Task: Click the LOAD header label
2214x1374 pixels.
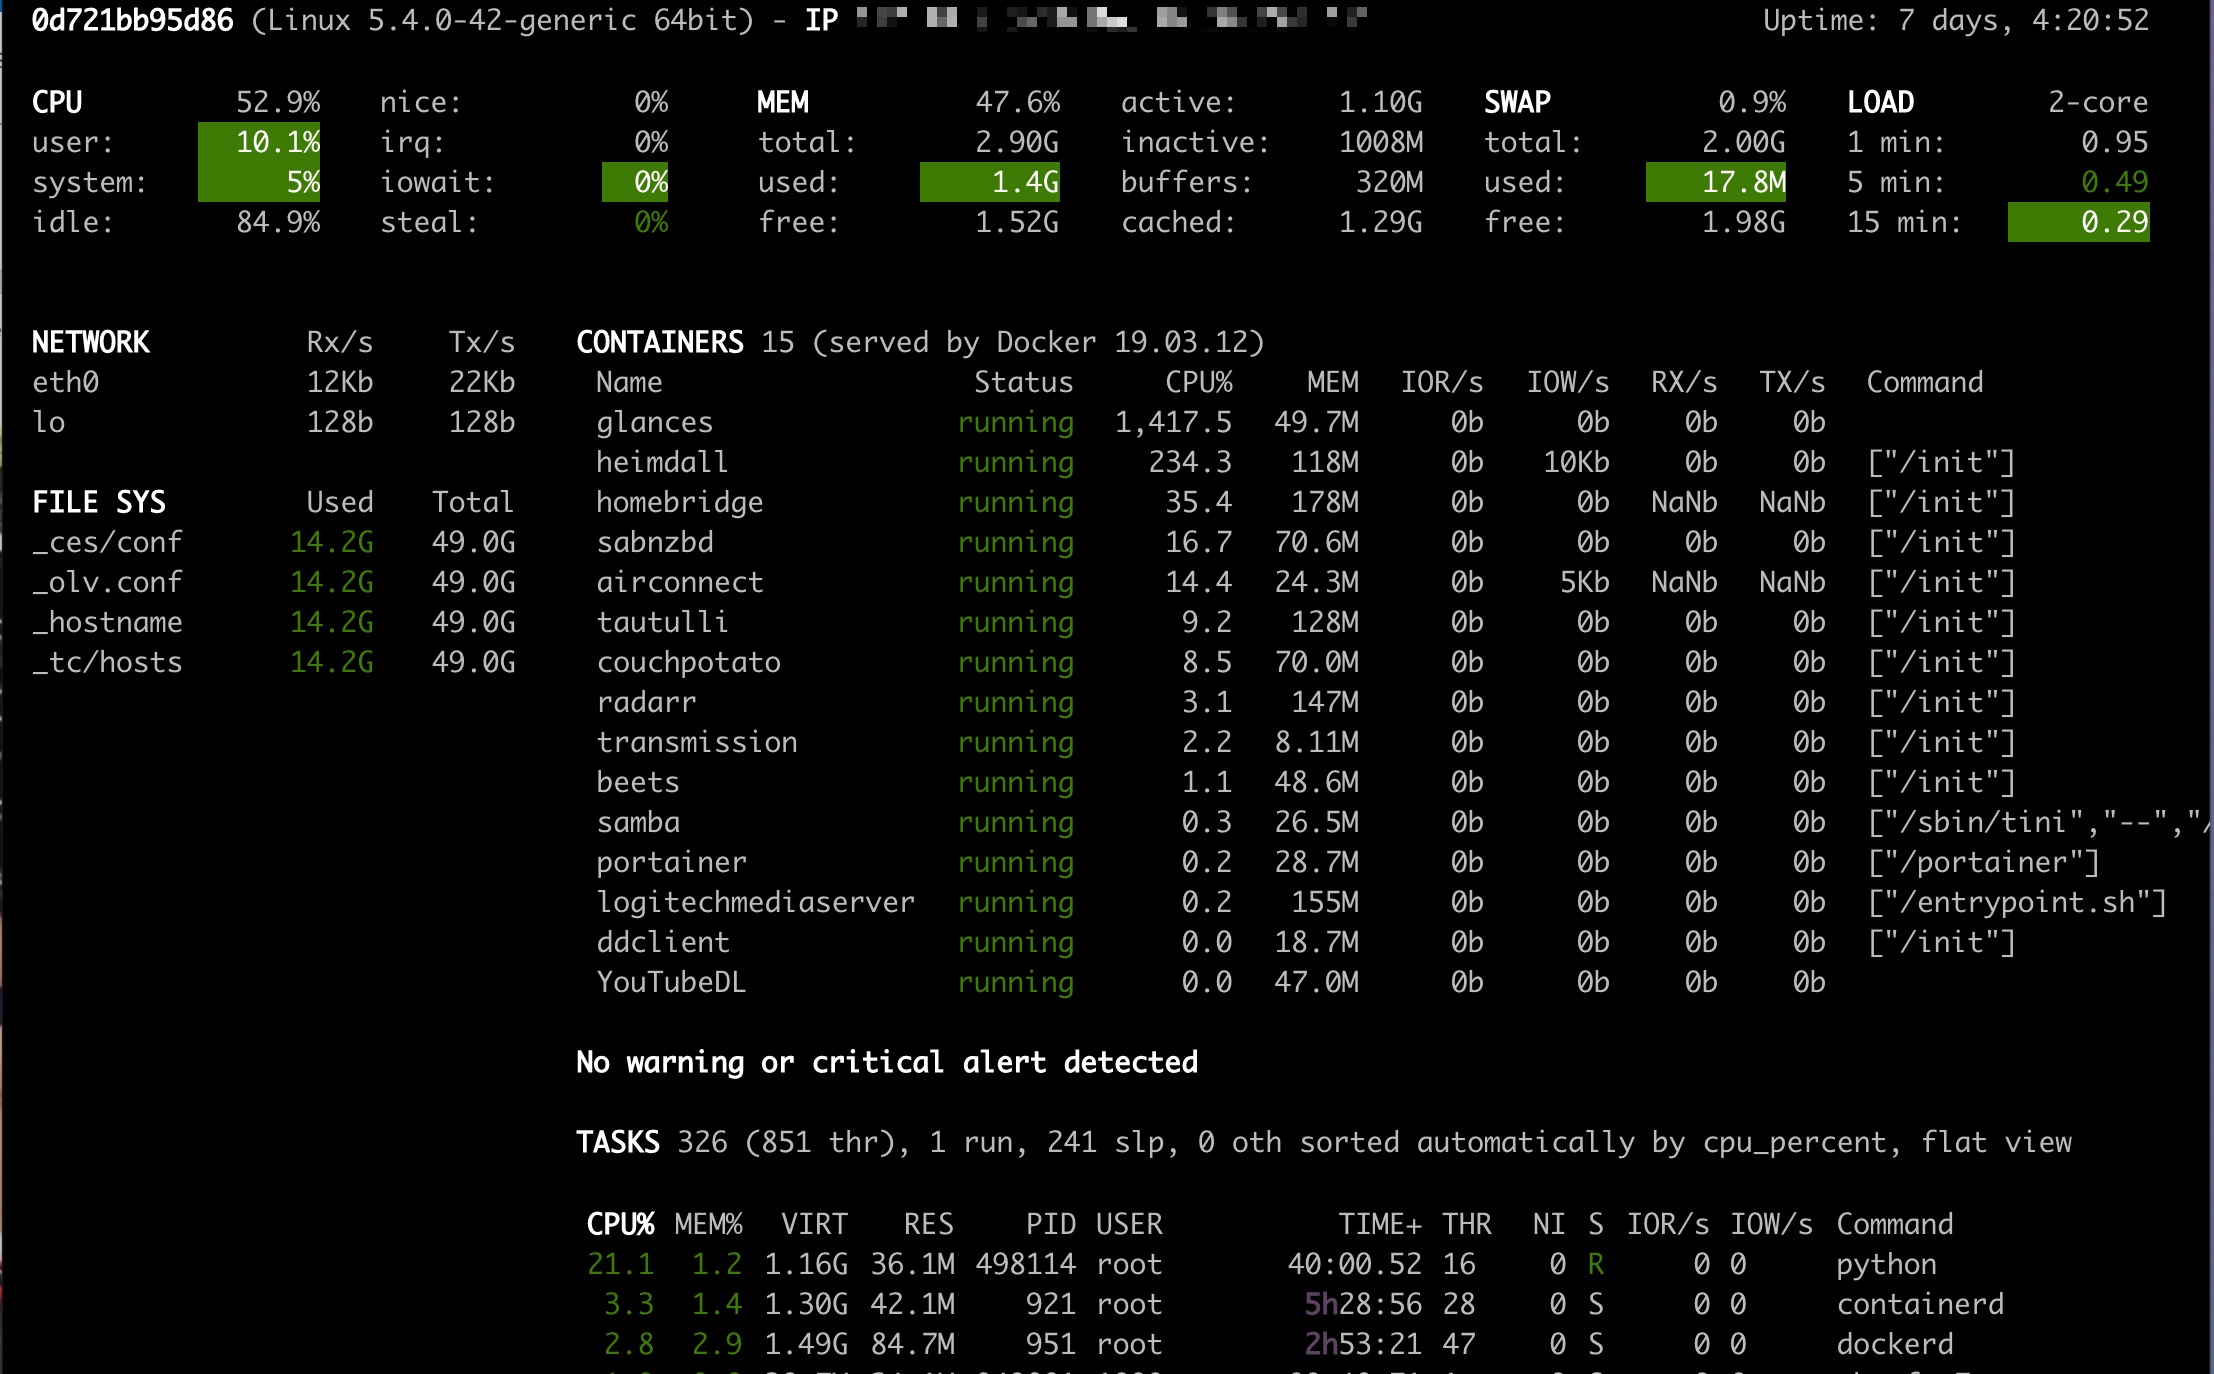Action: point(1881,102)
